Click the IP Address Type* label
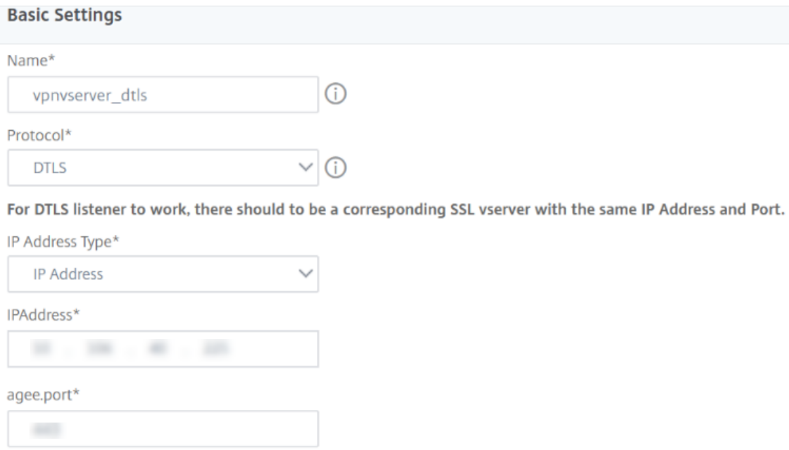789x450 pixels. 60,239
